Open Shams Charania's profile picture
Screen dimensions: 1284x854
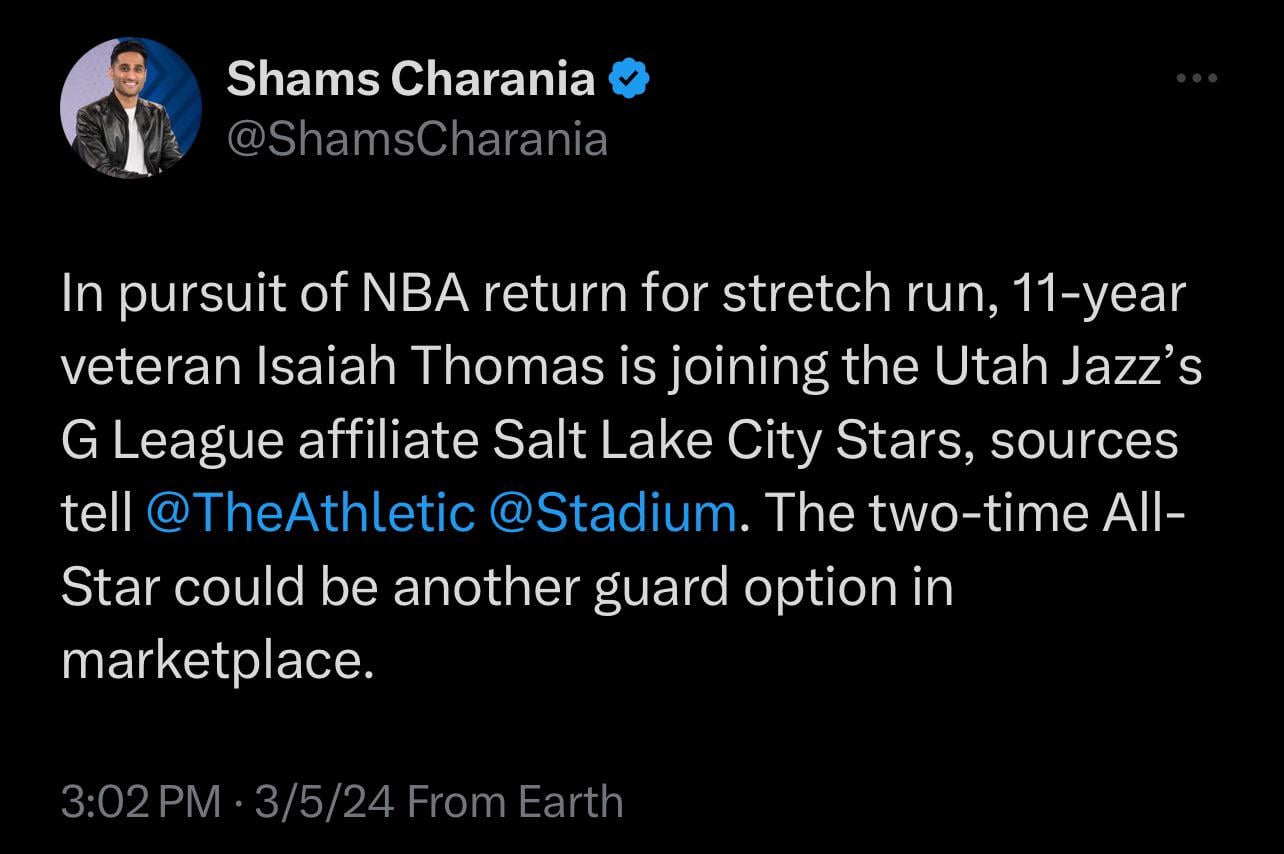pos(131,108)
